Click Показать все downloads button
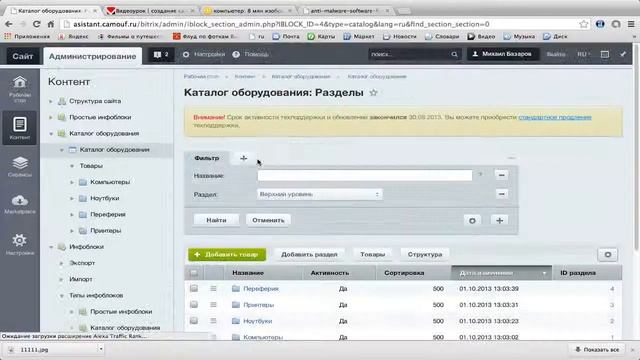This screenshot has height=360, width=640. pos(596,350)
